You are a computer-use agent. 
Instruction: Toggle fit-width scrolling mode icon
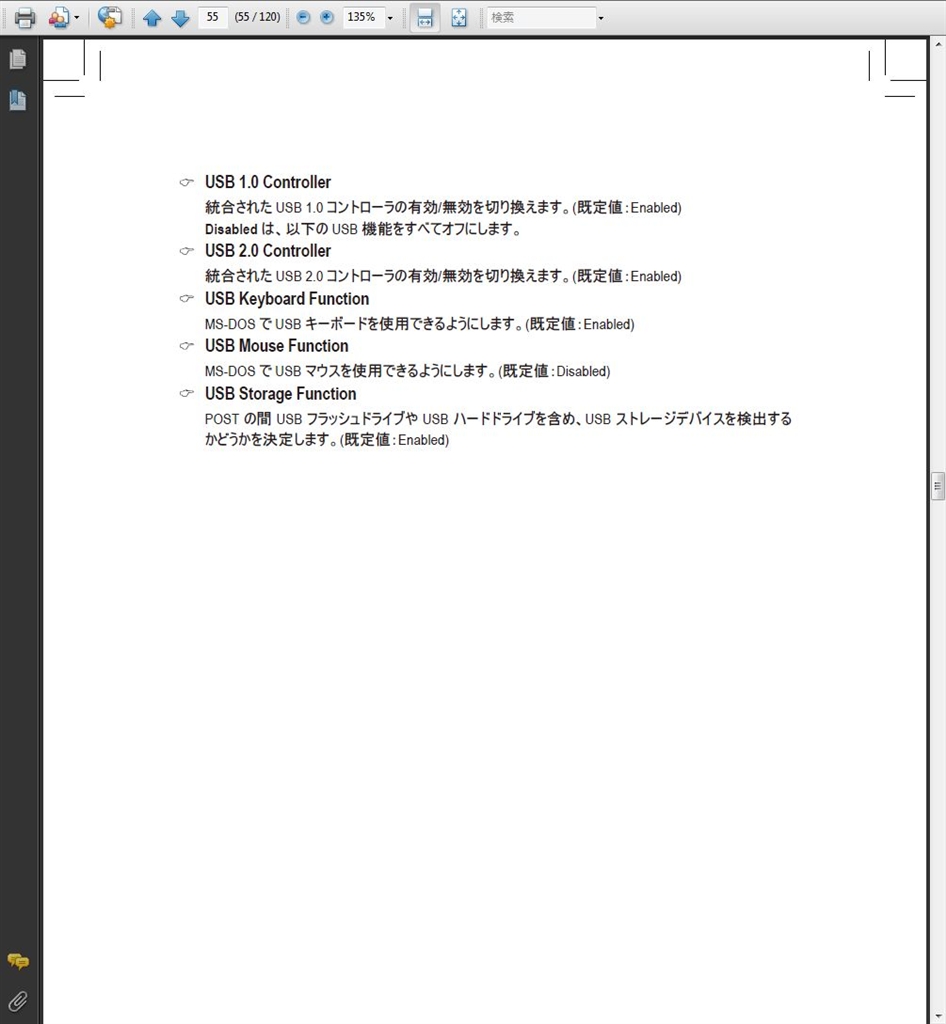click(x=424, y=18)
